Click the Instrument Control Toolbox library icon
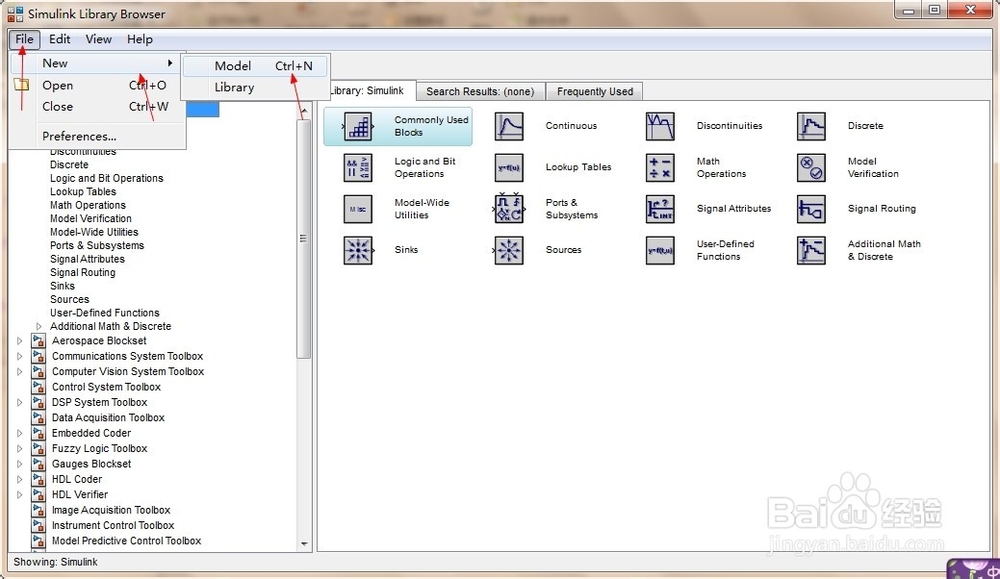This screenshot has width=1000, height=579. 38,525
